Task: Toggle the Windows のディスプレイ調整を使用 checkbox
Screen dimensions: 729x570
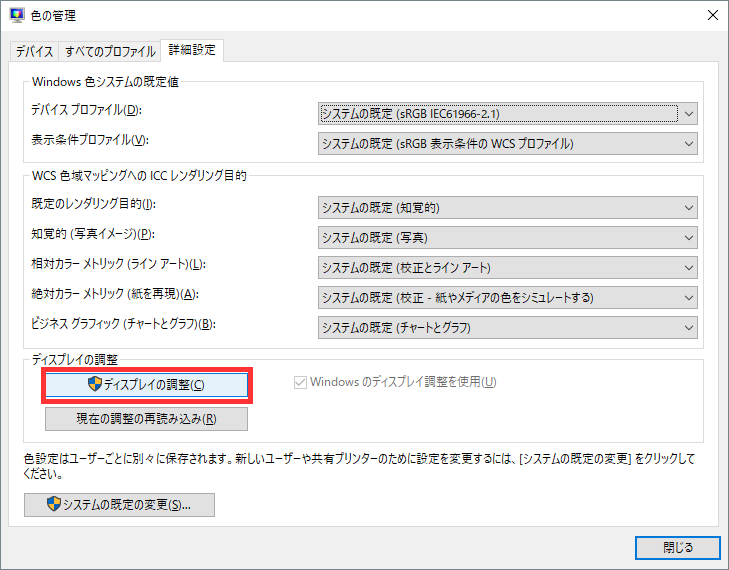Action: pos(300,382)
